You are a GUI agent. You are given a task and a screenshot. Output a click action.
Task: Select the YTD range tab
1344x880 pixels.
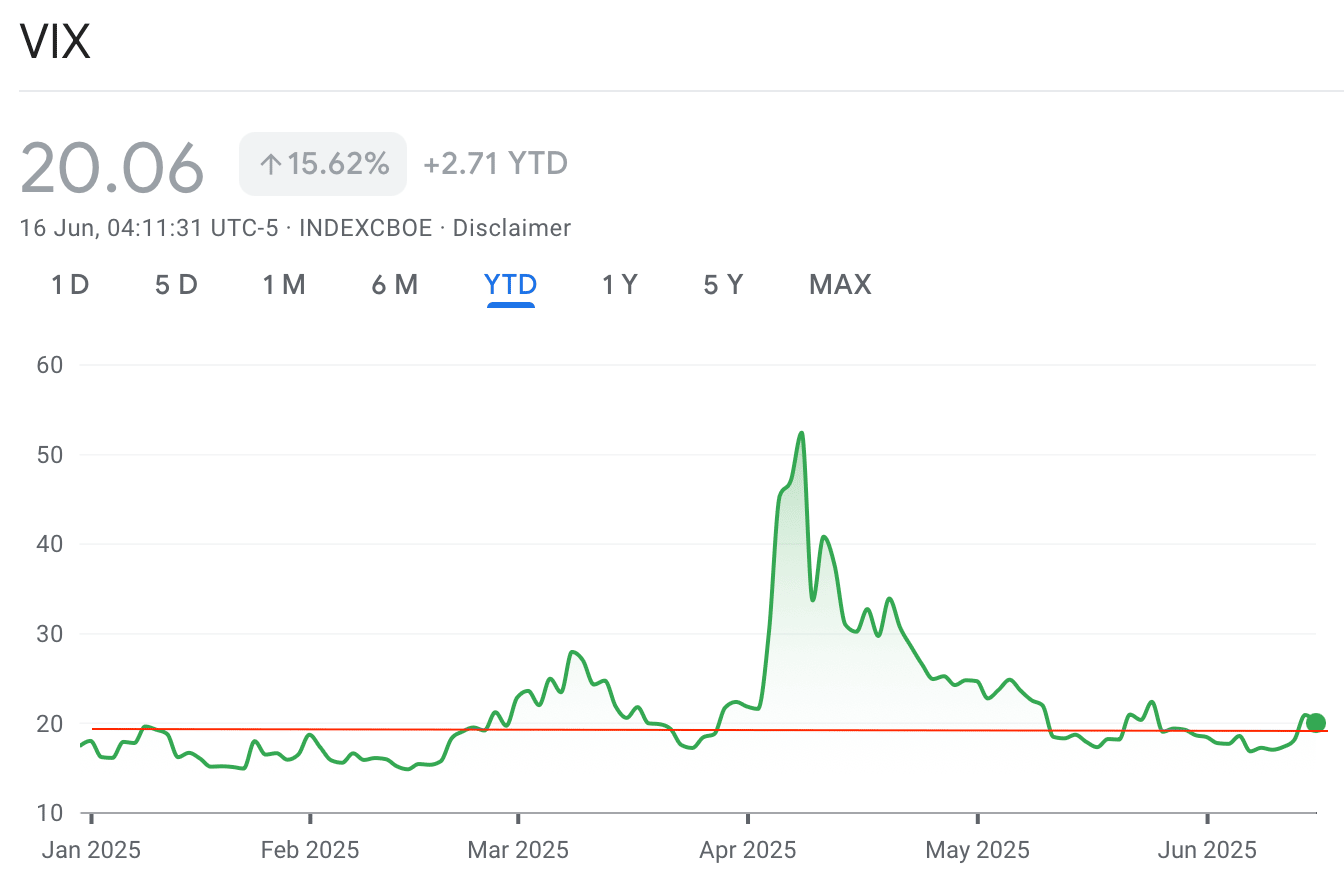pyautogui.click(x=511, y=285)
